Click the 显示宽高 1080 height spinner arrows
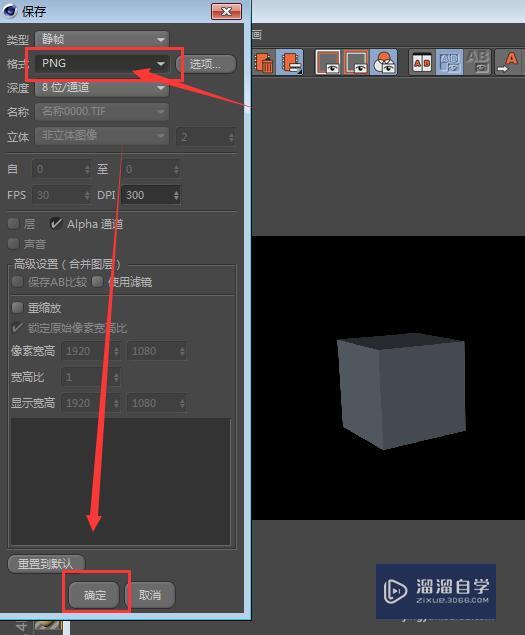This screenshot has height=635, width=525. tap(182, 403)
